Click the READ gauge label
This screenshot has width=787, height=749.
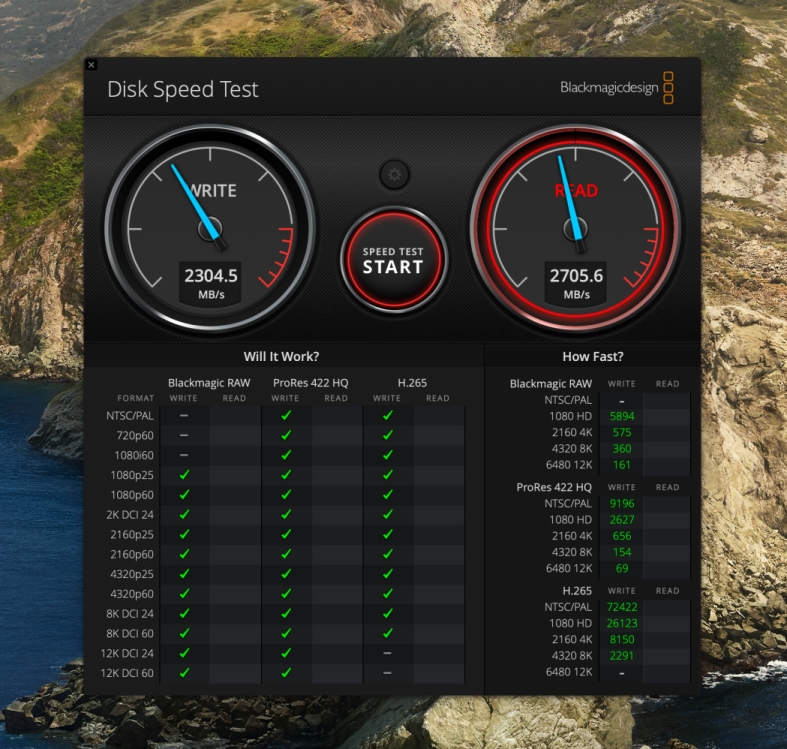[x=576, y=191]
